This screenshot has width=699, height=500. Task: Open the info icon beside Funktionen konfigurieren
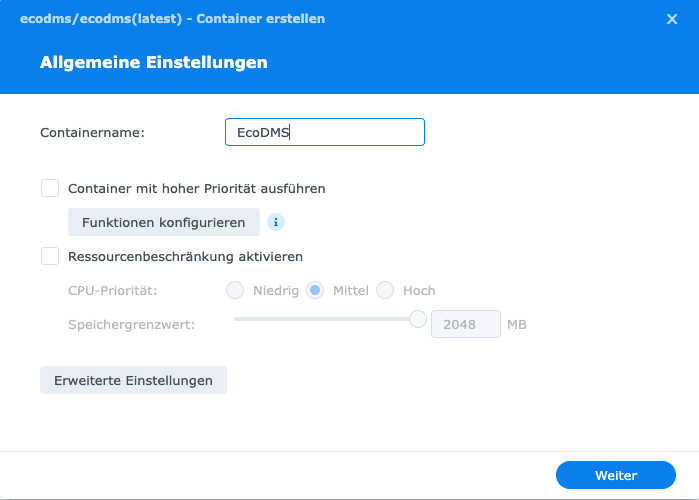point(275,222)
